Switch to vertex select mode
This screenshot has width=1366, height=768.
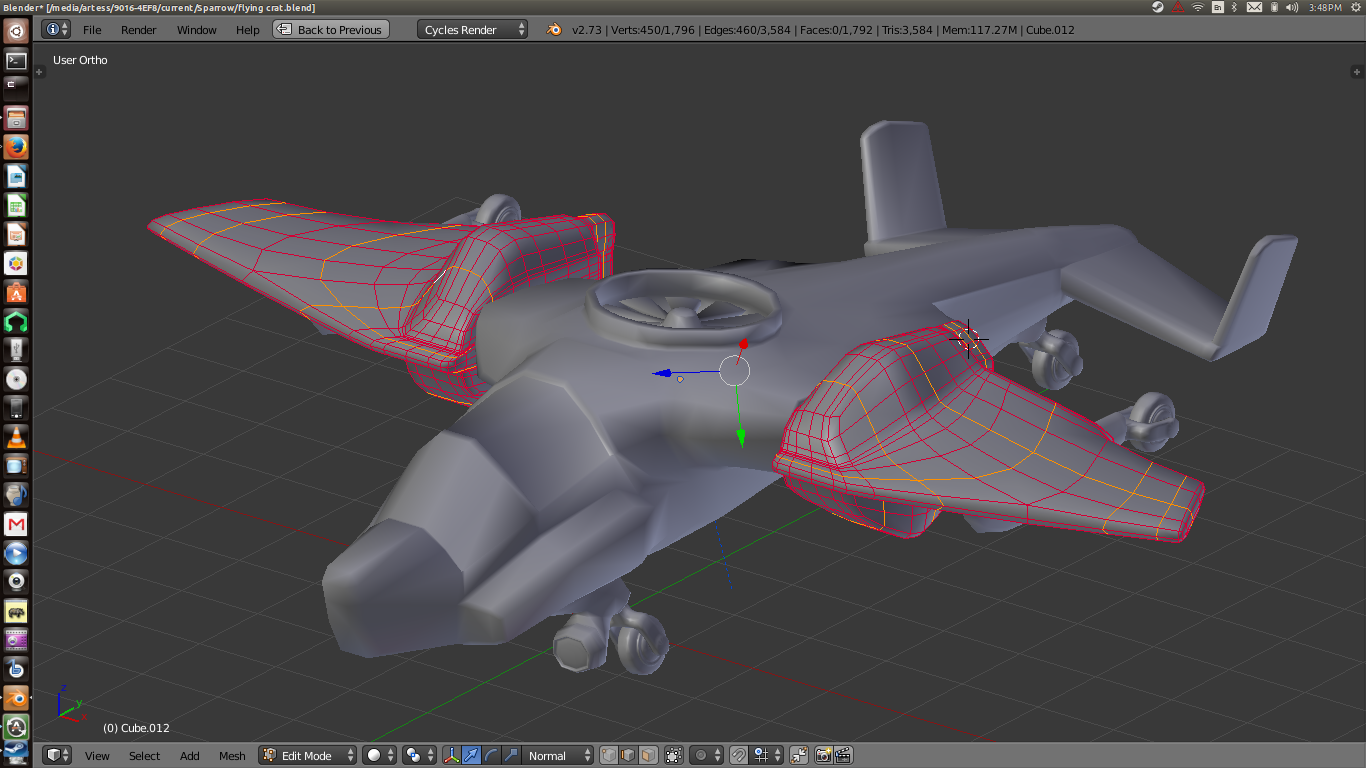coord(608,756)
